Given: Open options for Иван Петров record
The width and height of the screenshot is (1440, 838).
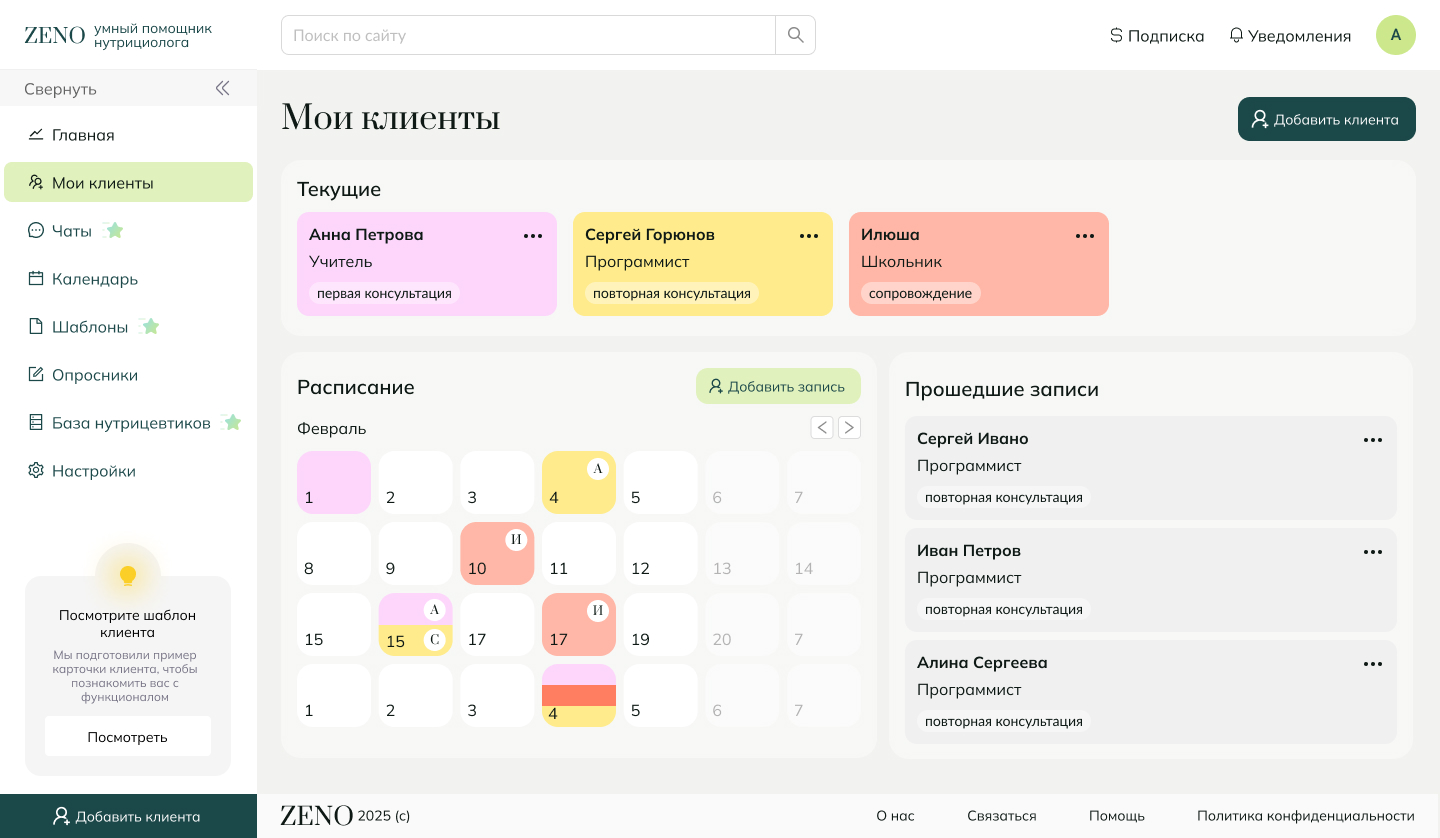Looking at the screenshot, I should (x=1373, y=552).
